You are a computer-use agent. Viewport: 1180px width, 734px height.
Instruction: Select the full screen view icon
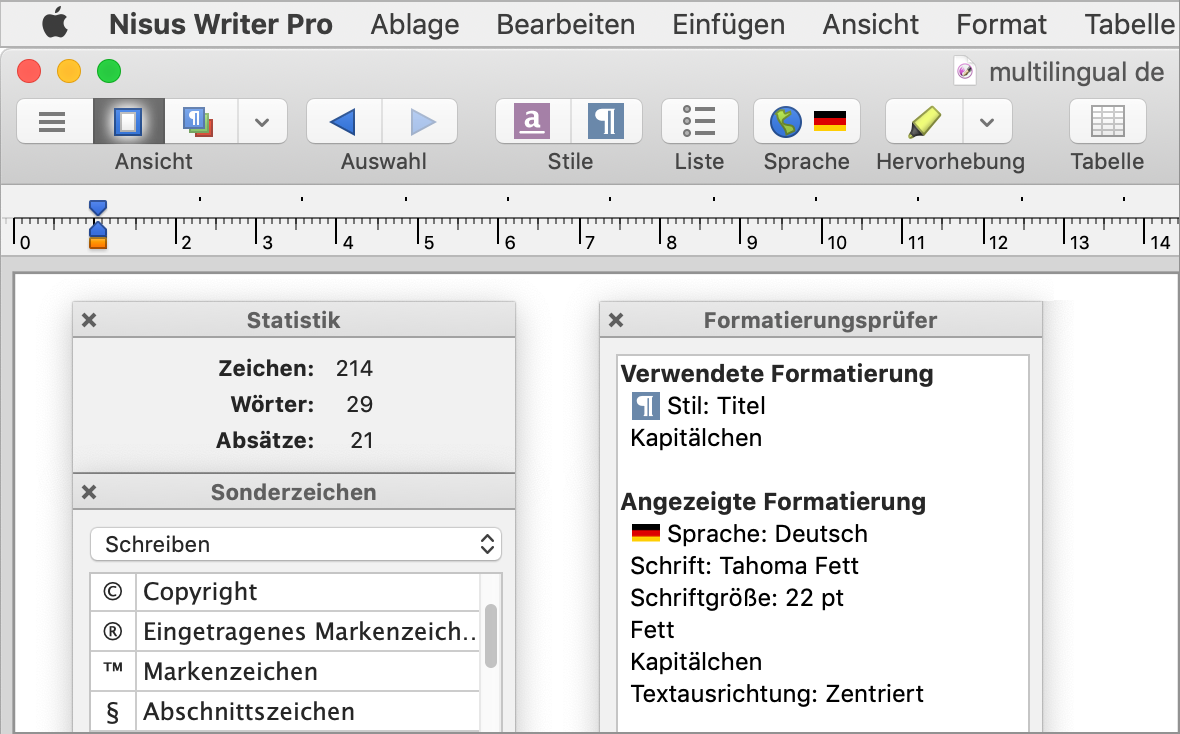[x=199, y=121]
